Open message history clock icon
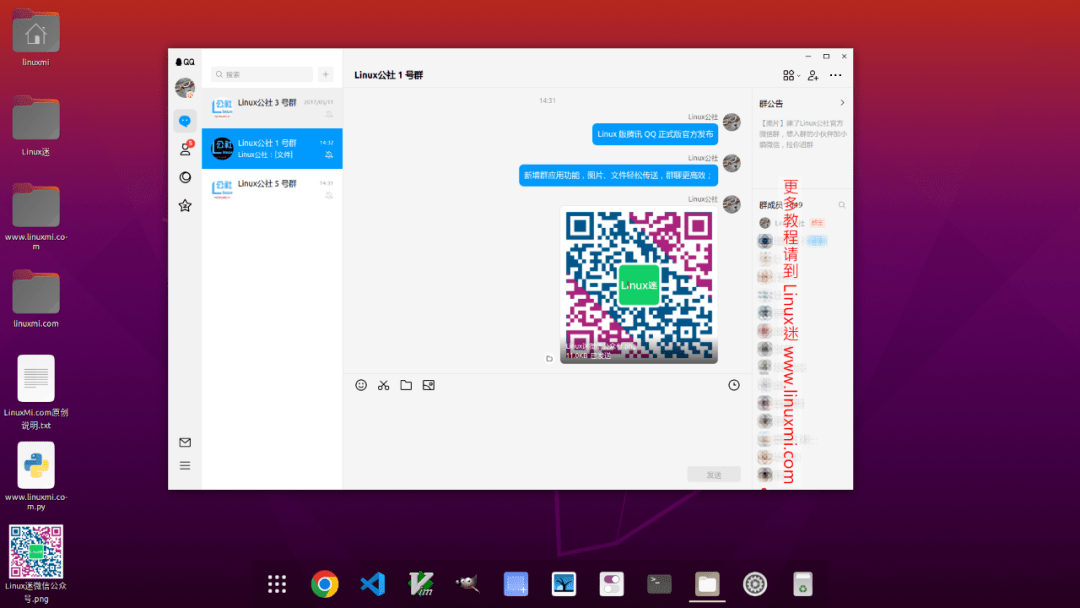This screenshot has width=1080, height=608. pos(734,385)
